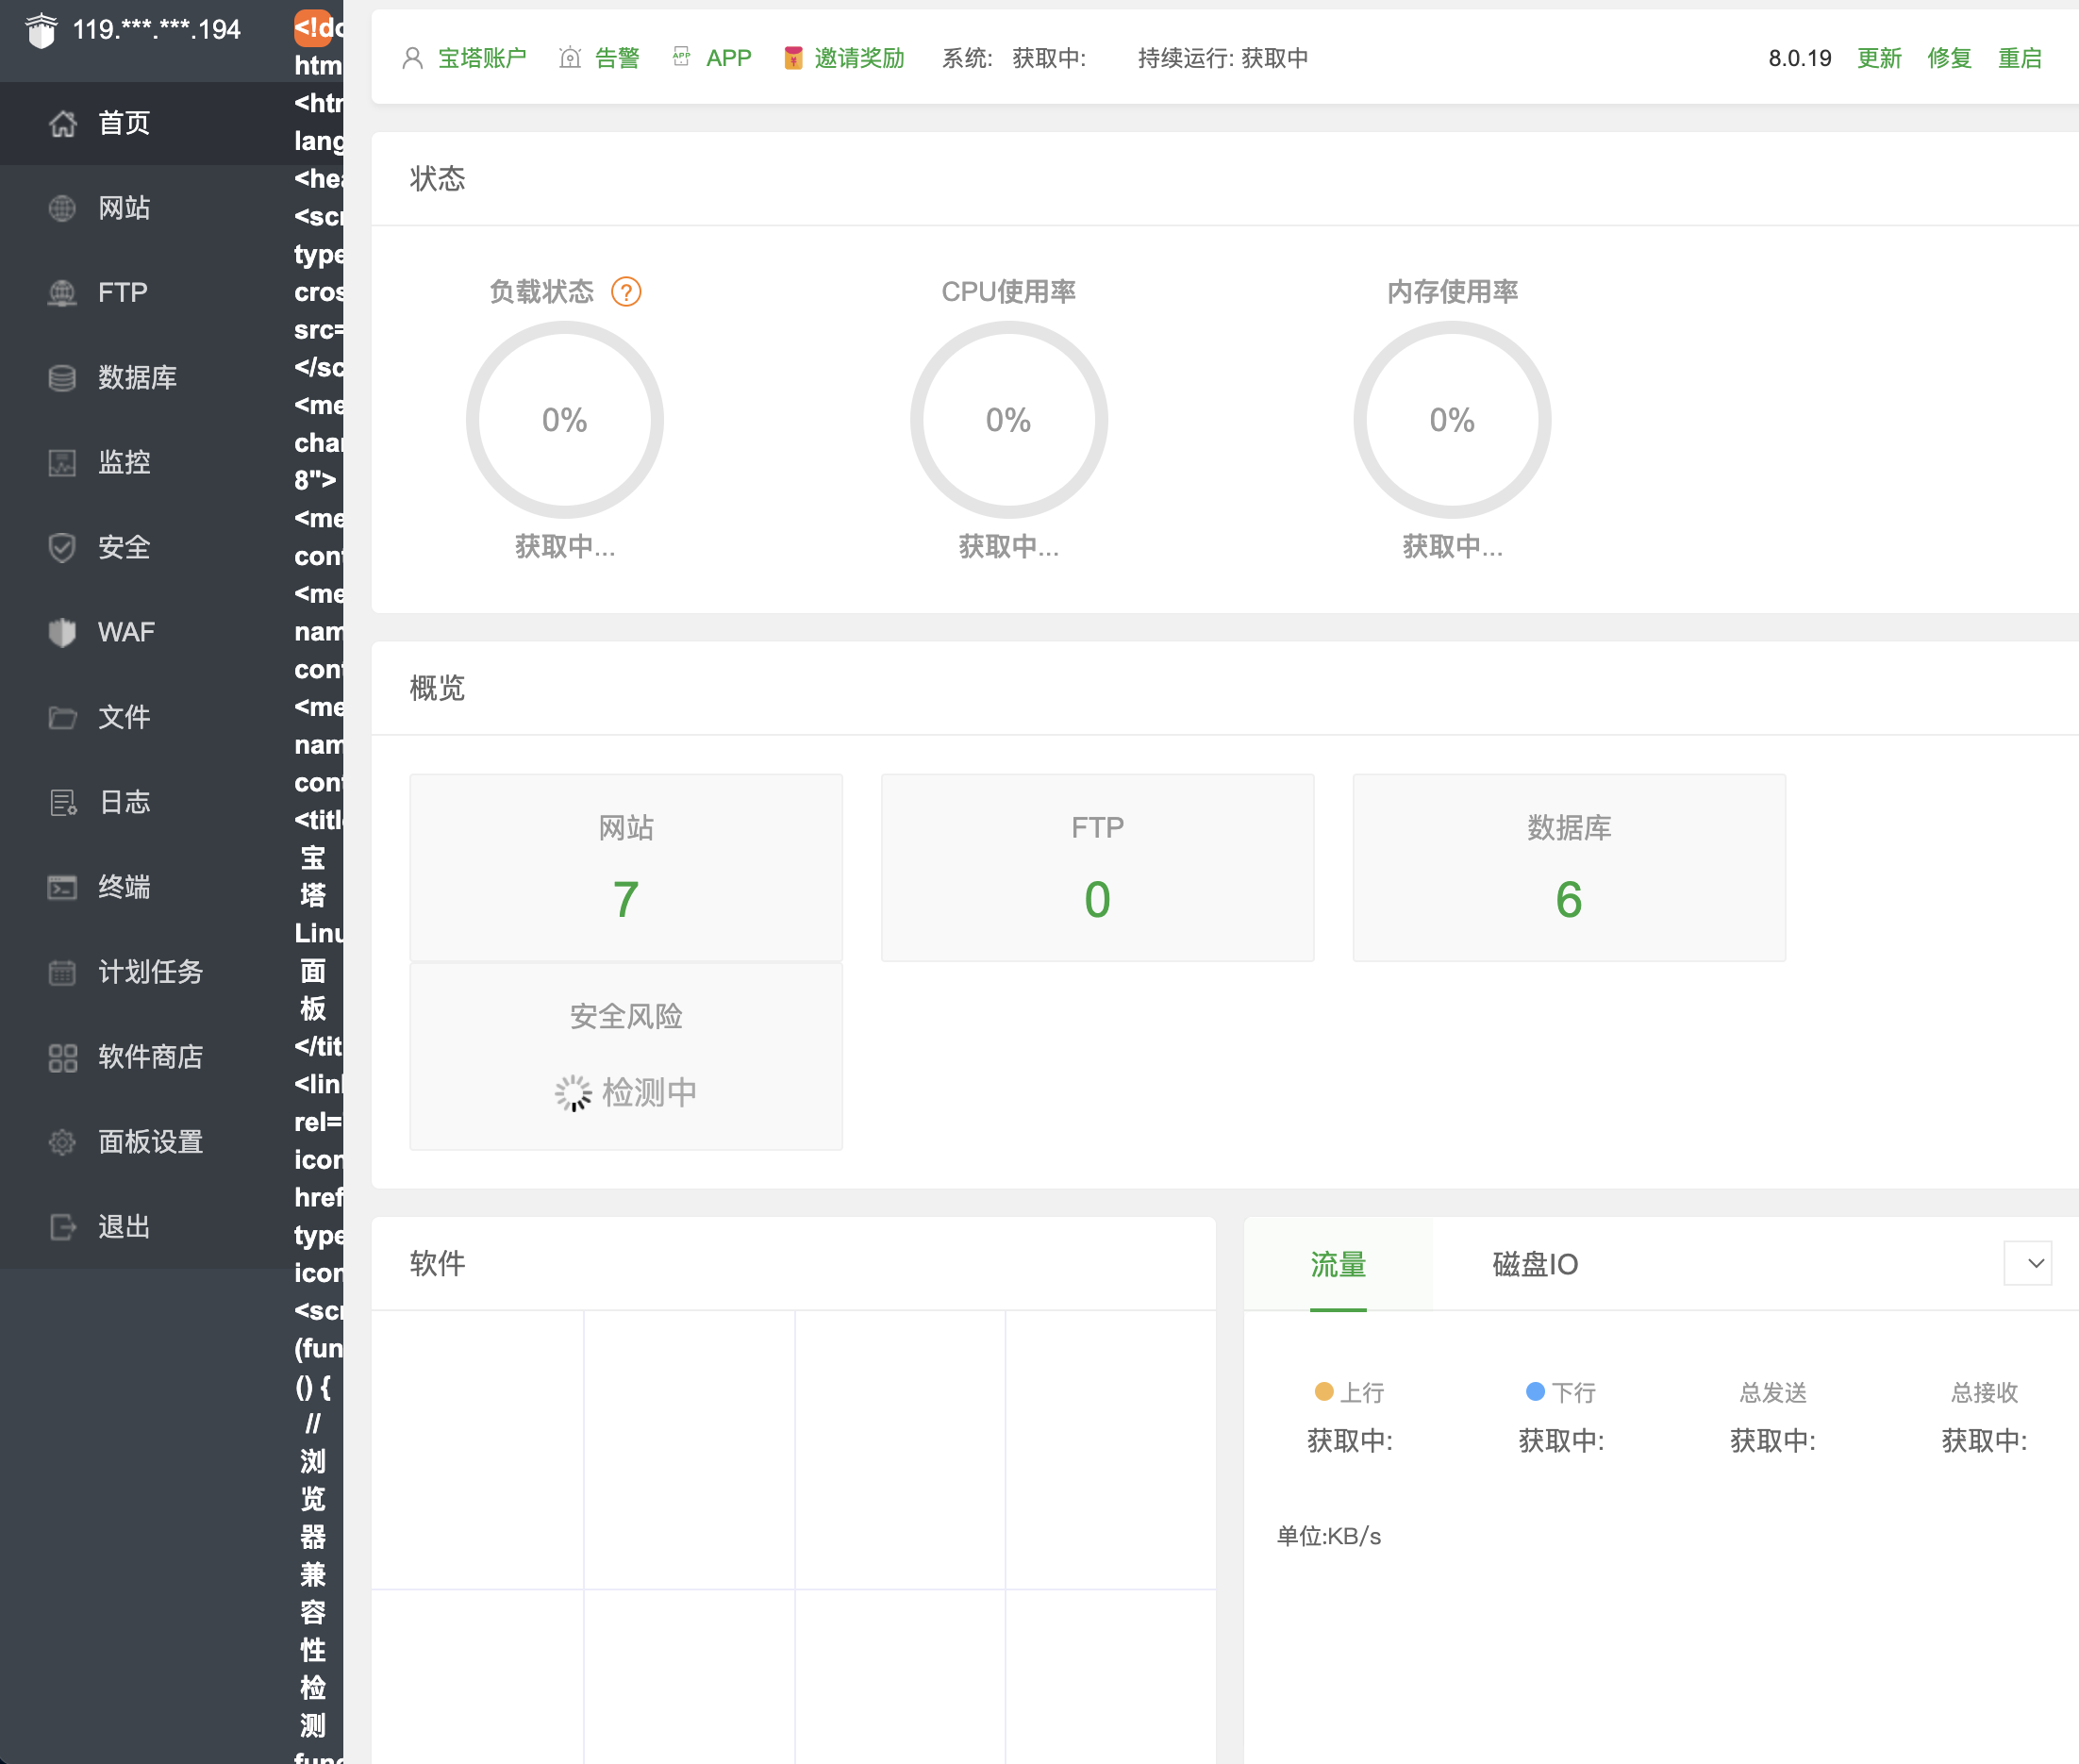The image size is (2079, 1764).
Task: Open the FTP overview card showing 0
Action: click(1098, 867)
